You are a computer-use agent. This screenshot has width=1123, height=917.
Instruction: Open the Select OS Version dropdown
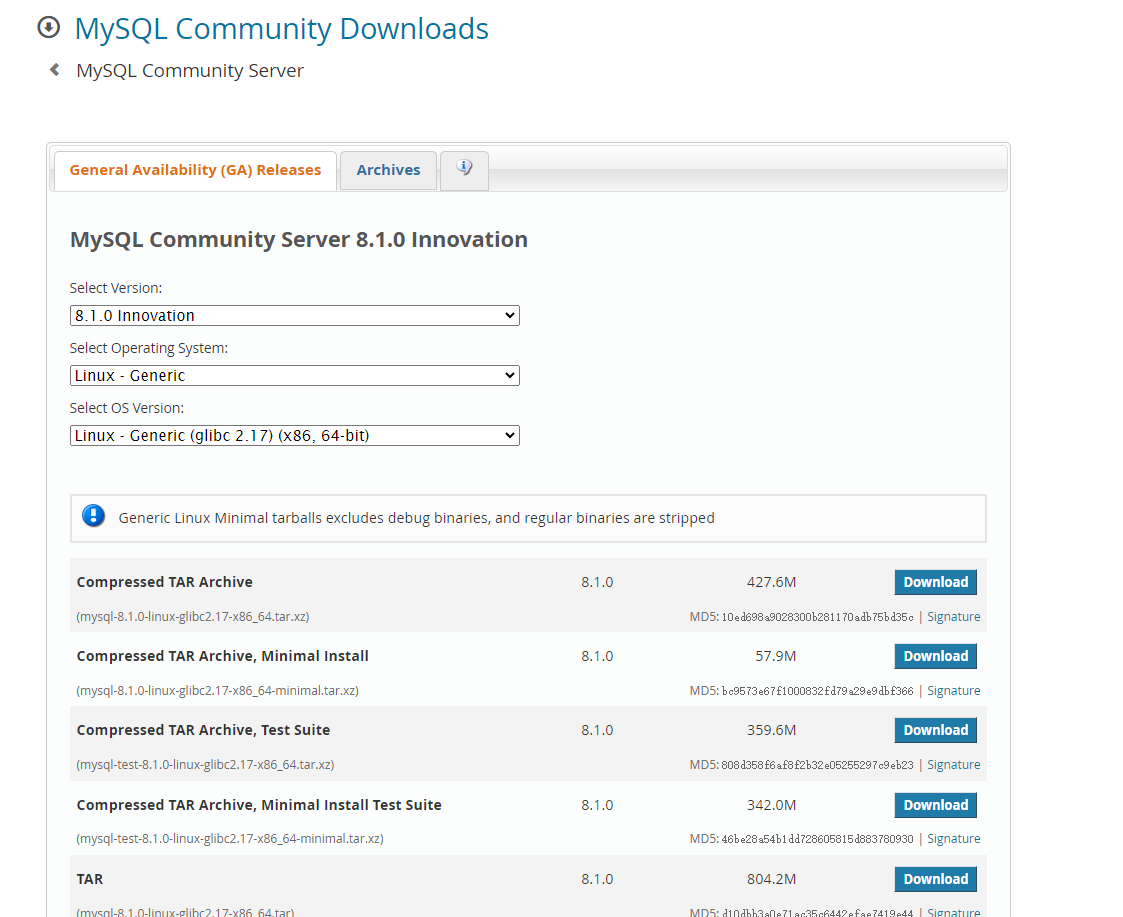(294, 435)
